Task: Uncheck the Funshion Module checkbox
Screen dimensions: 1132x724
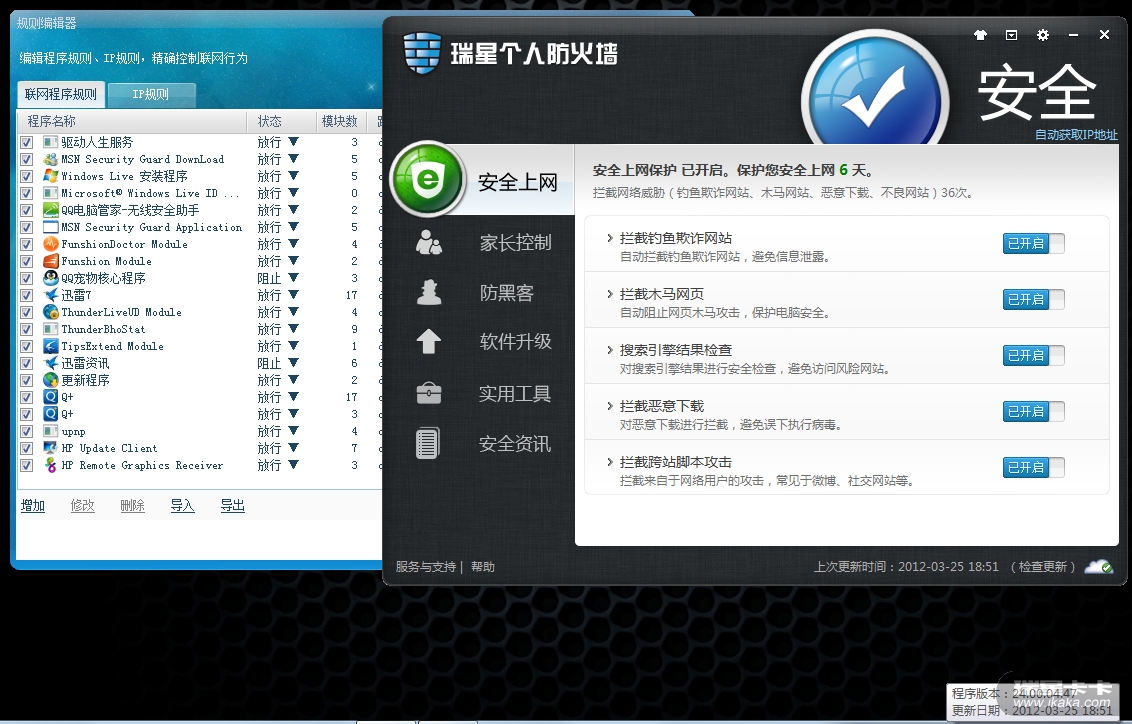Action: tap(26, 261)
